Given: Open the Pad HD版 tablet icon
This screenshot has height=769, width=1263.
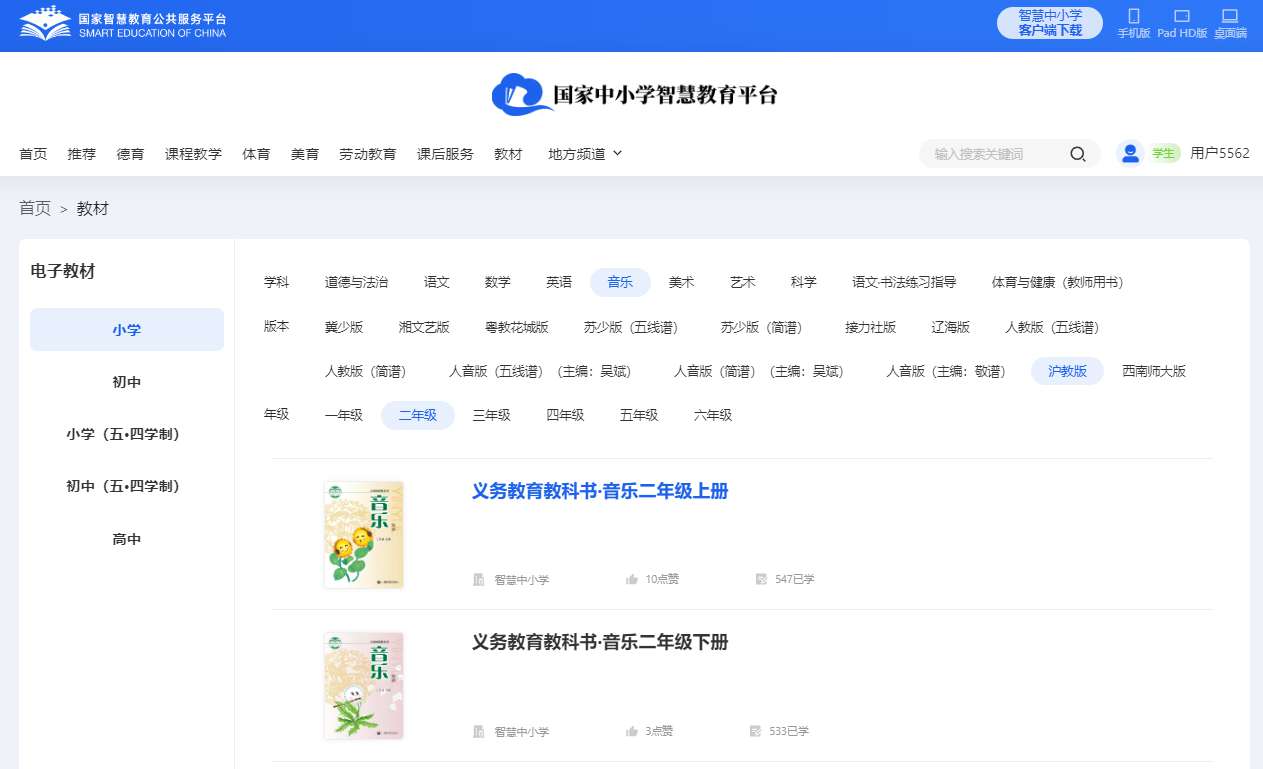Looking at the screenshot, I should (x=1181, y=16).
